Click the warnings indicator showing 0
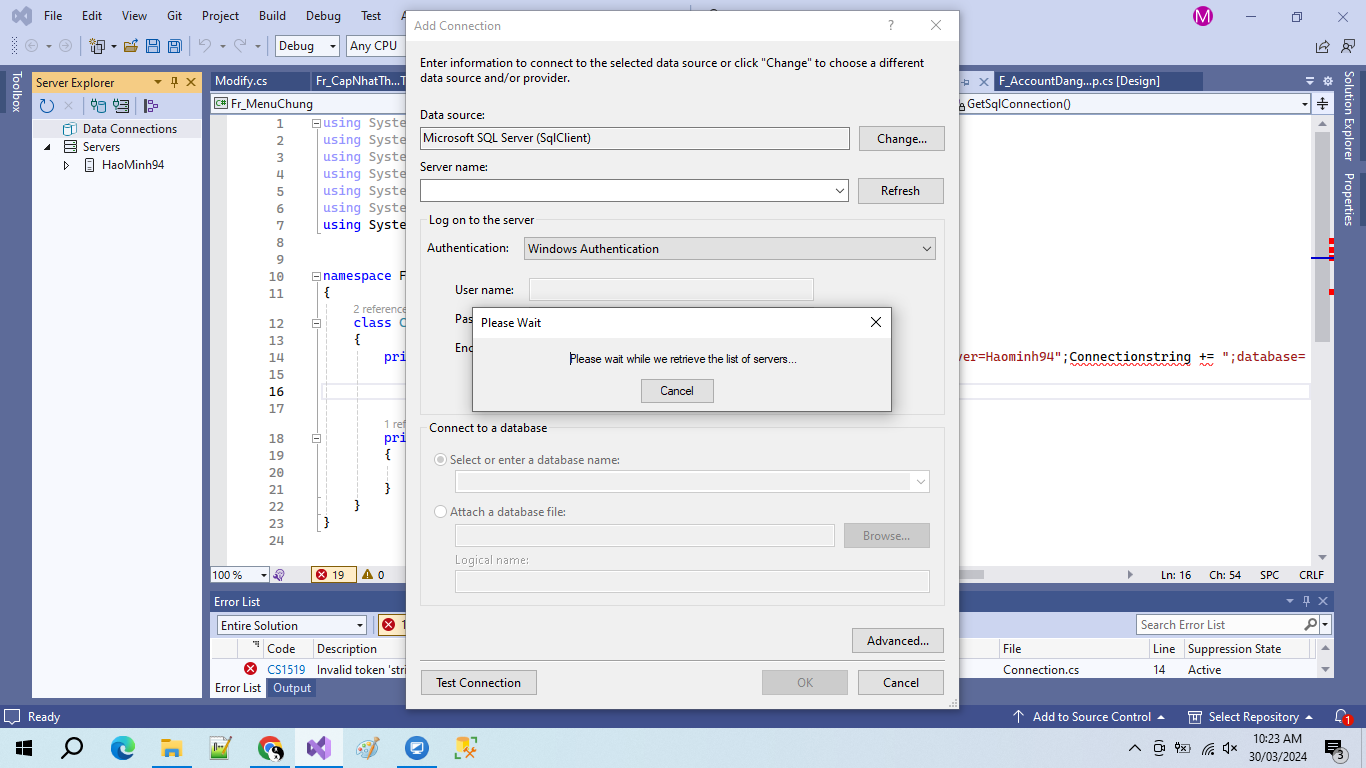This screenshot has height=768, width=1366. click(x=373, y=575)
